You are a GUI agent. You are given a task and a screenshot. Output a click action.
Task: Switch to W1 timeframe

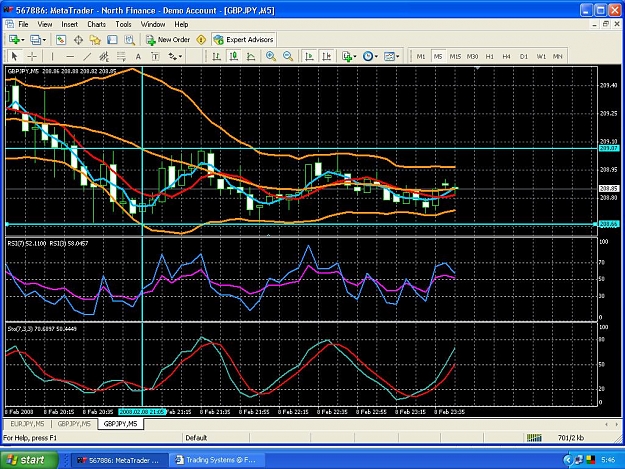[x=541, y=57]
